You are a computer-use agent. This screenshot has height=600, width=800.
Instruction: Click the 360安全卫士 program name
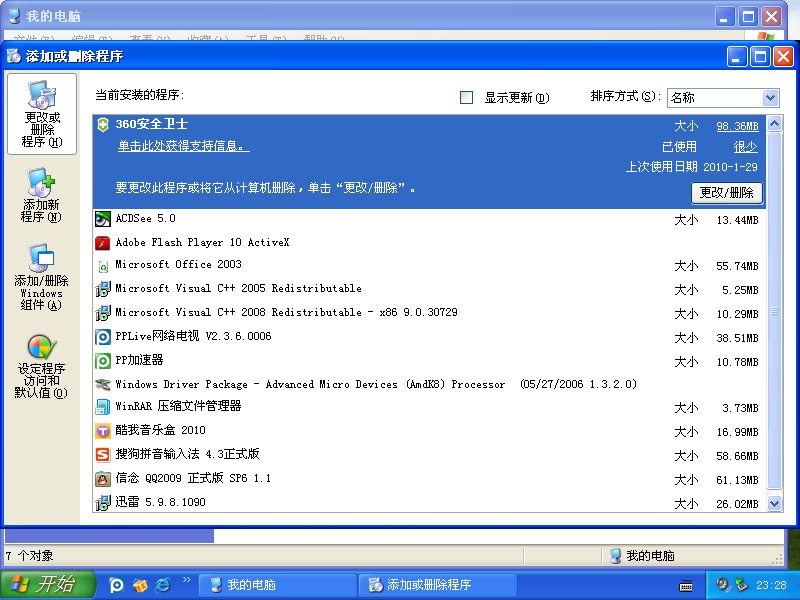(152, 124)
